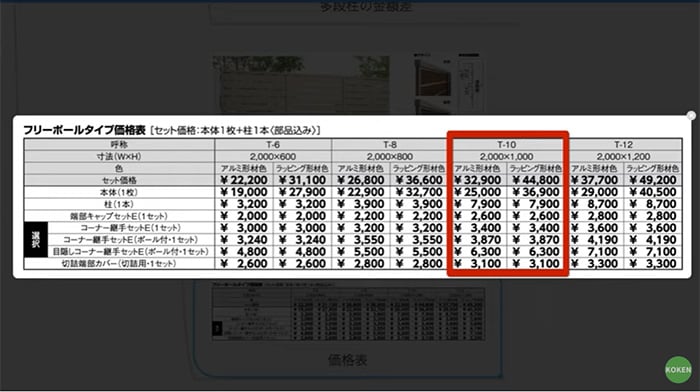700x392 pixels.
Task: Click the T-12 ラッピング形材色 color header
Action: [x=653, y=169]
